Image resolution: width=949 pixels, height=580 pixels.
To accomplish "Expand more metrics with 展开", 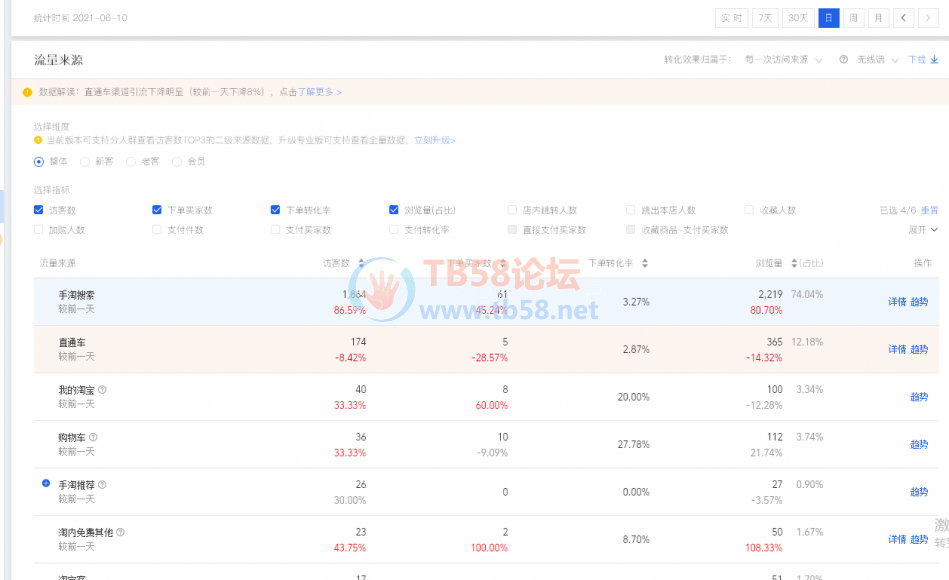I will [x=917, y=229].
